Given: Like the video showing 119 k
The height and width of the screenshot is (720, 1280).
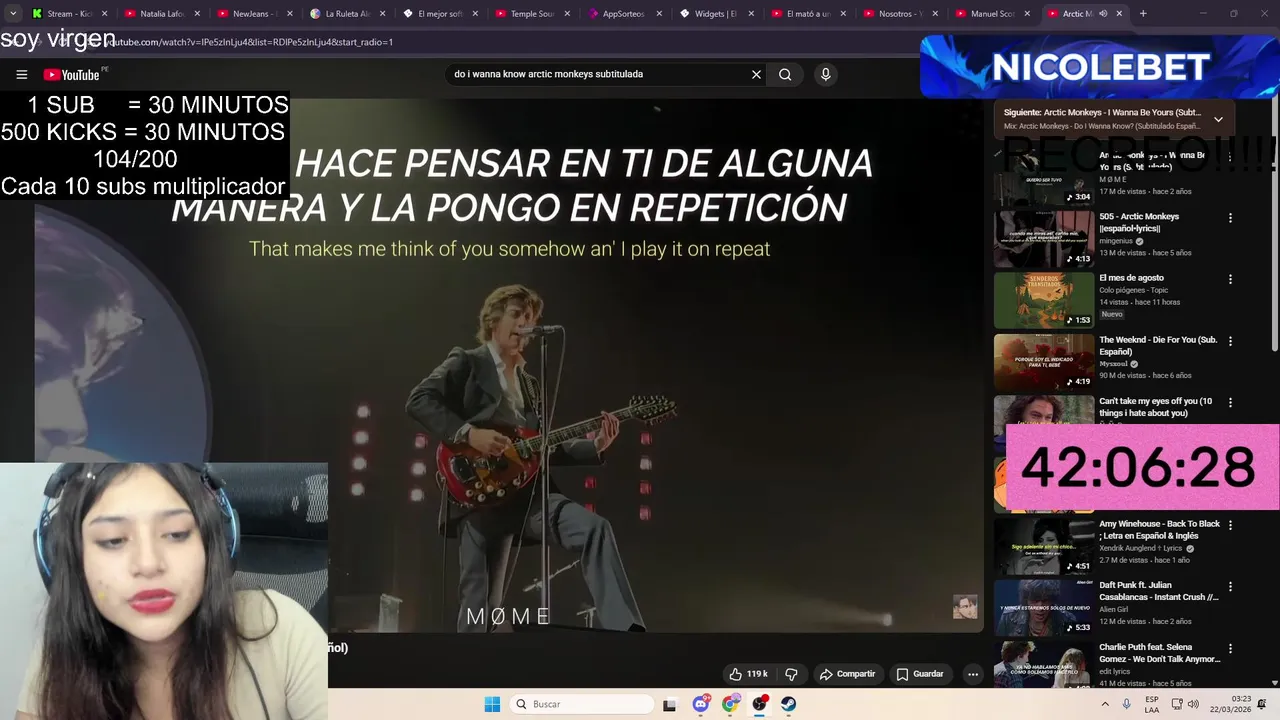Looking at the screenshot, I should (748, 674).
